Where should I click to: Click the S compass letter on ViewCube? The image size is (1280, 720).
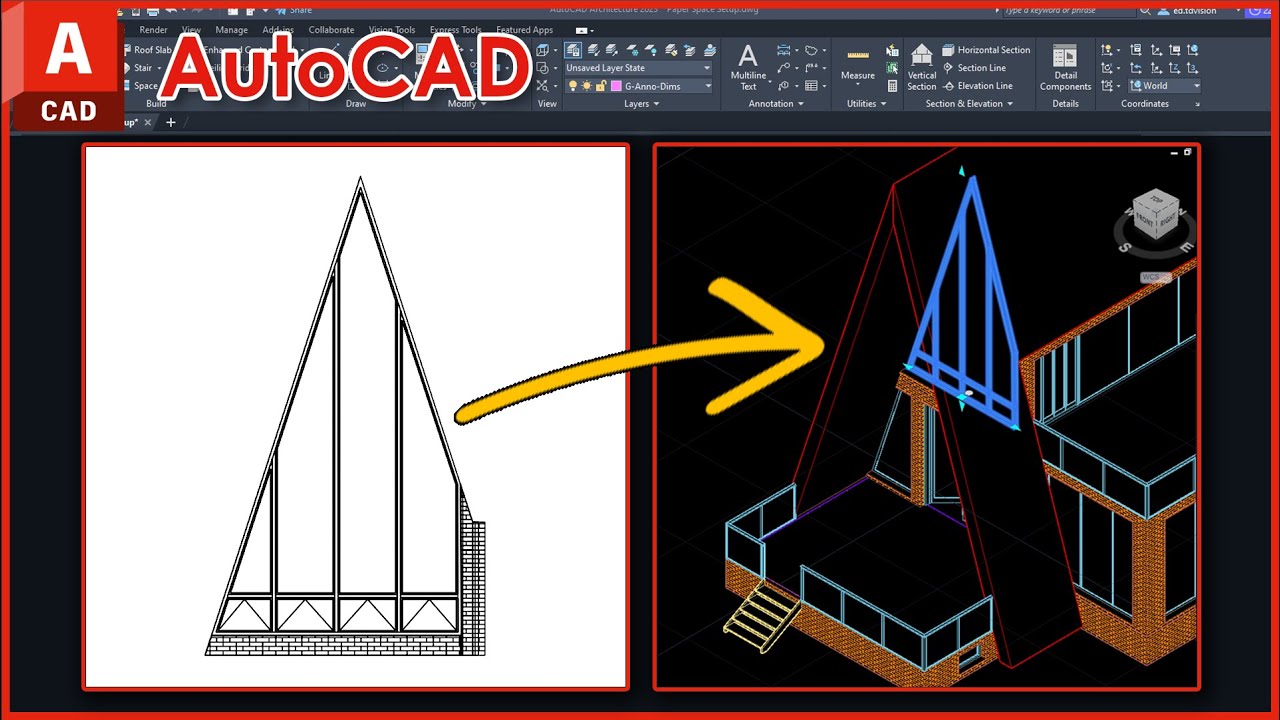click(x=1125, y=248)
